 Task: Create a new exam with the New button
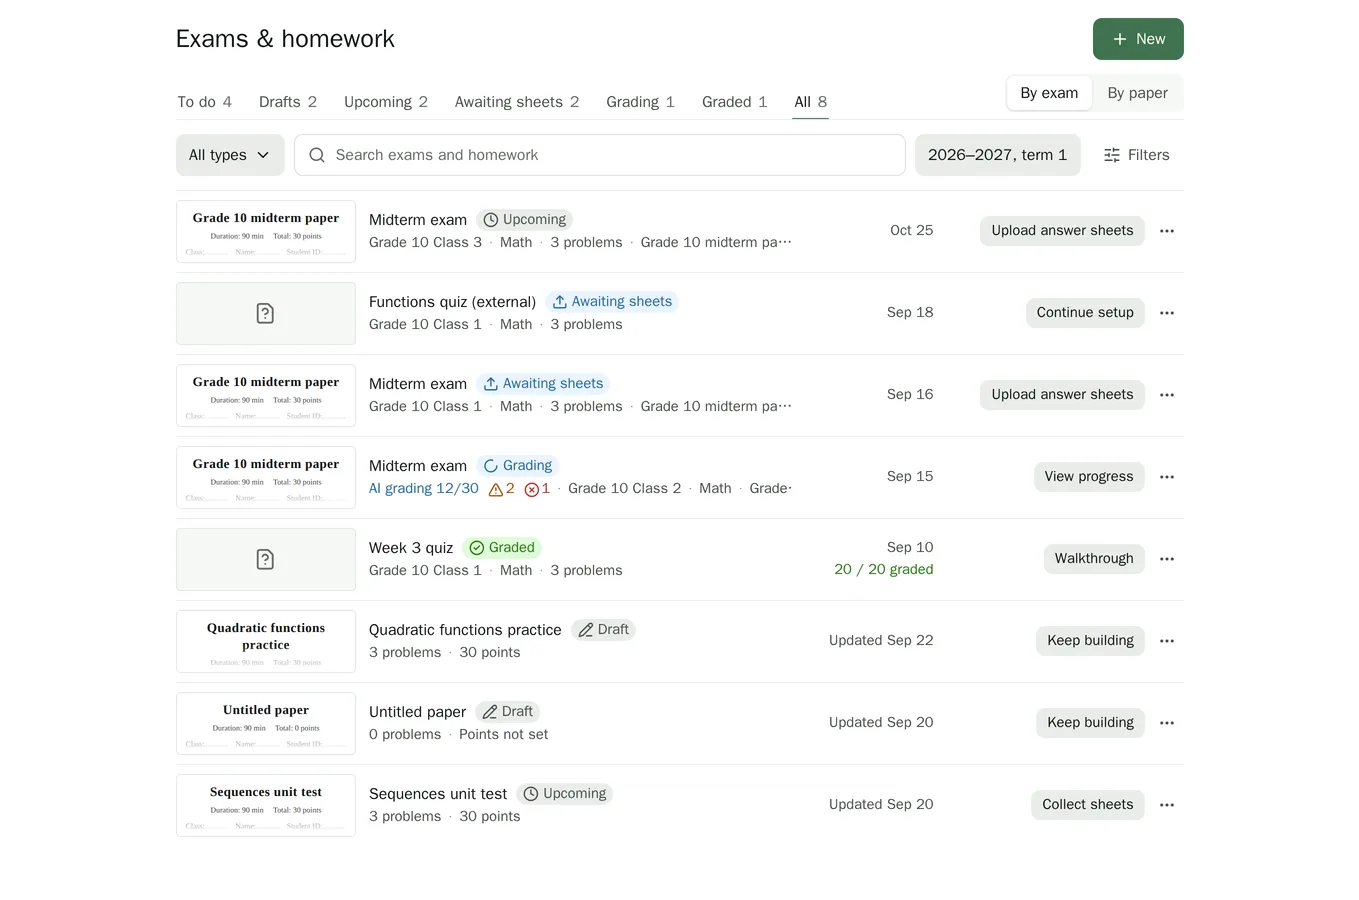click(1138, 39)
